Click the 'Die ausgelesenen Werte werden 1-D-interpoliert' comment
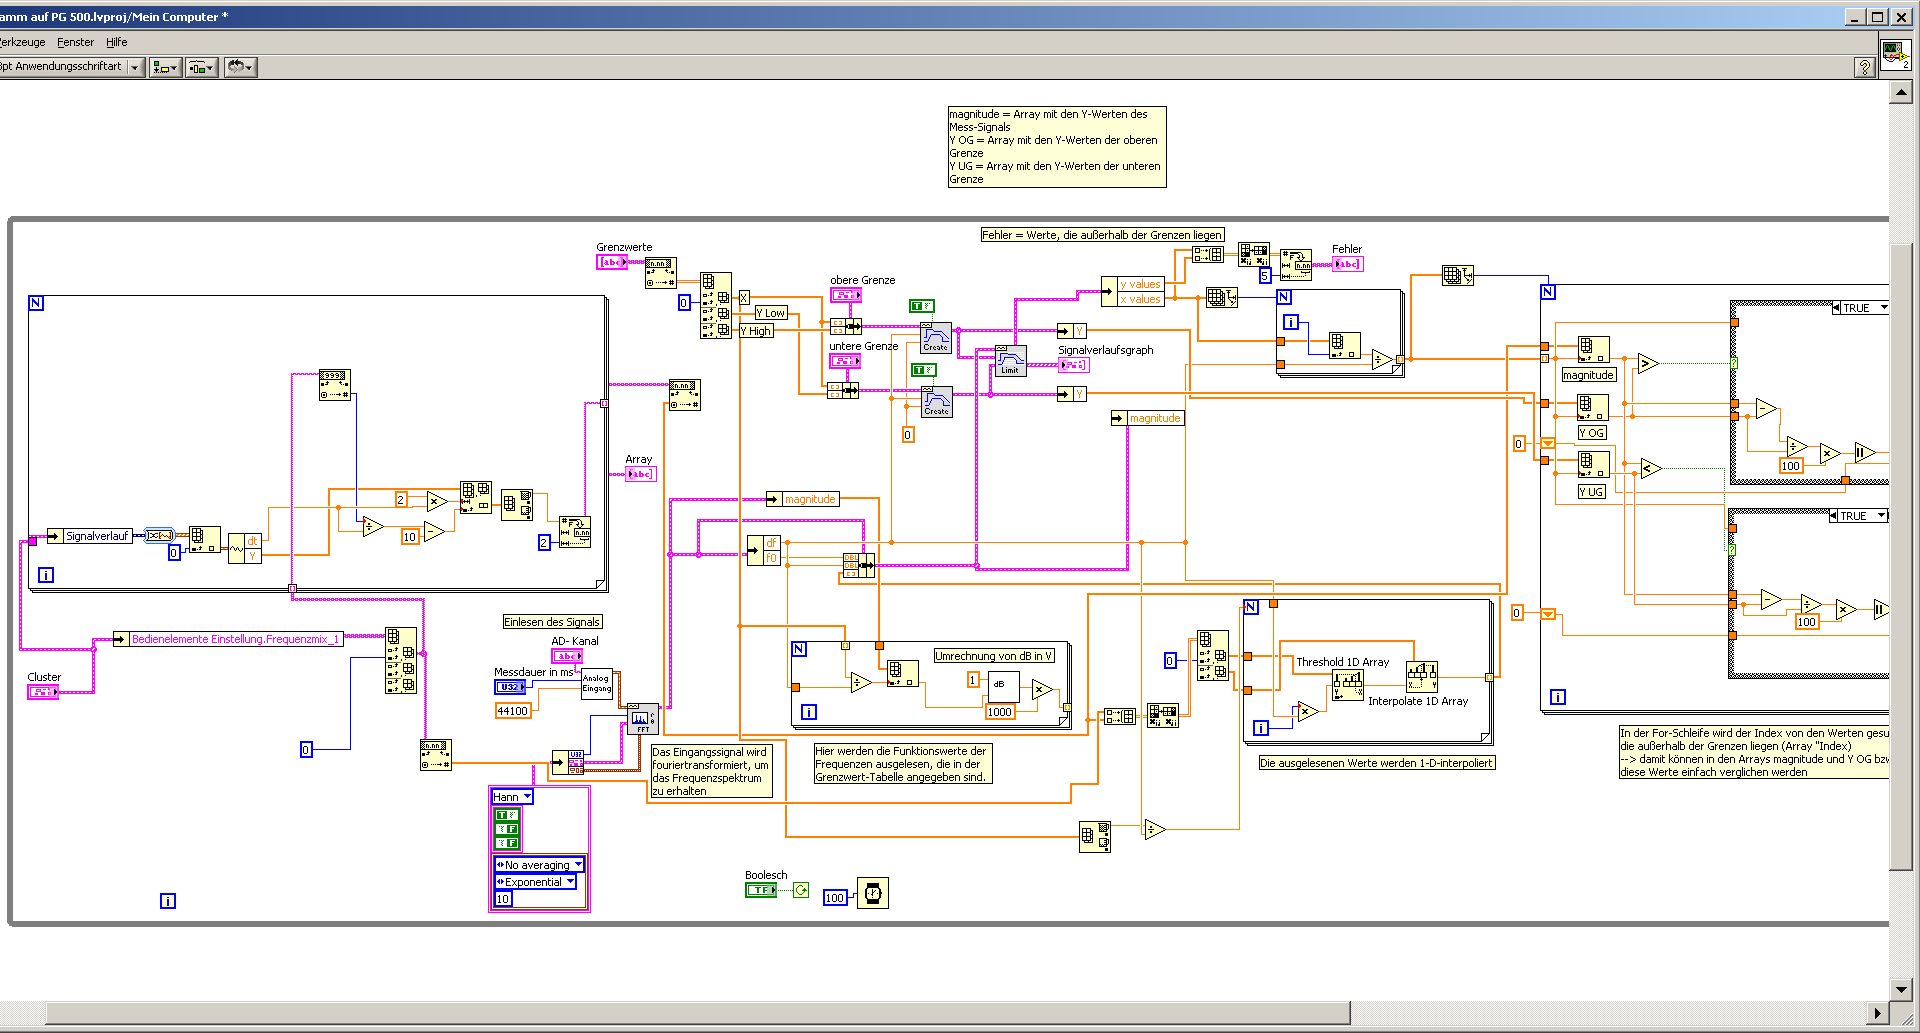 point(1376,763)
